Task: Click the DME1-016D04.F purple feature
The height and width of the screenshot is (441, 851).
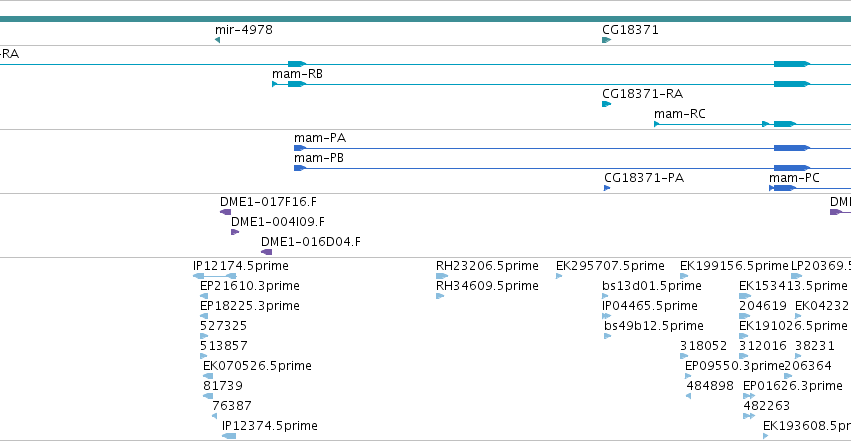Action: [x=266, y=252]
